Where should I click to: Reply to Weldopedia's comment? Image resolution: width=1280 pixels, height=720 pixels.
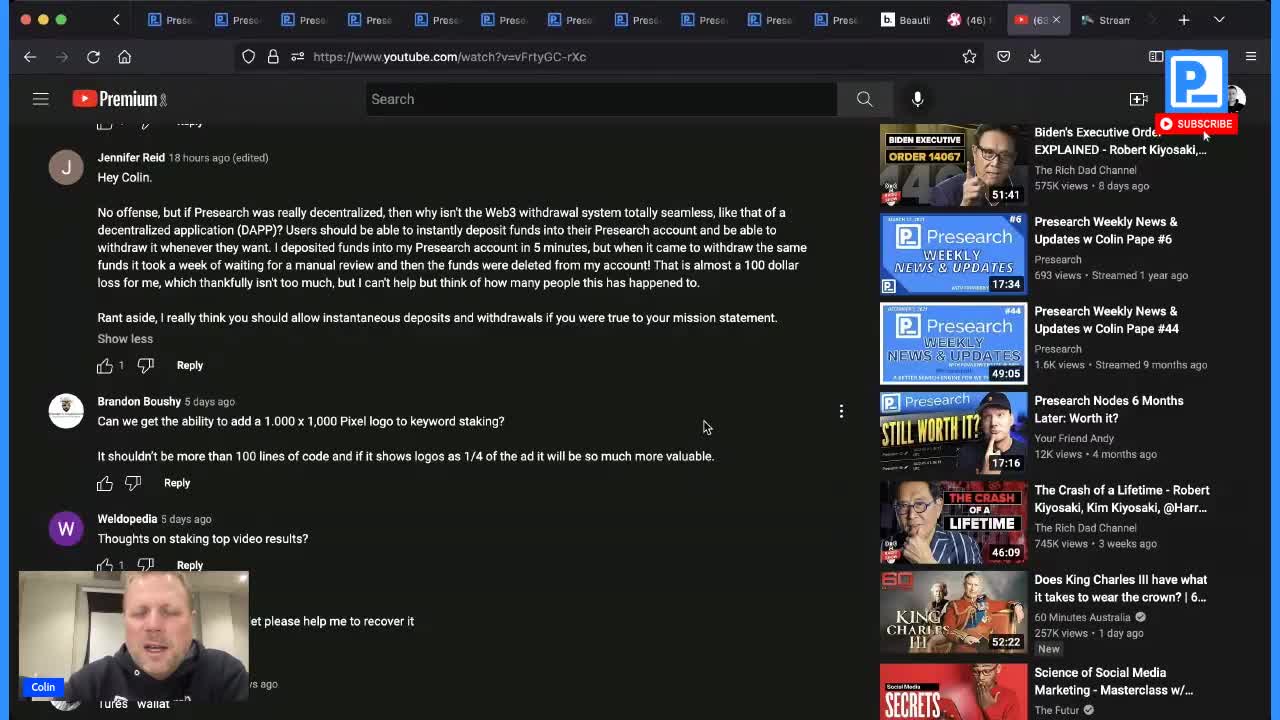coord(189,565)
